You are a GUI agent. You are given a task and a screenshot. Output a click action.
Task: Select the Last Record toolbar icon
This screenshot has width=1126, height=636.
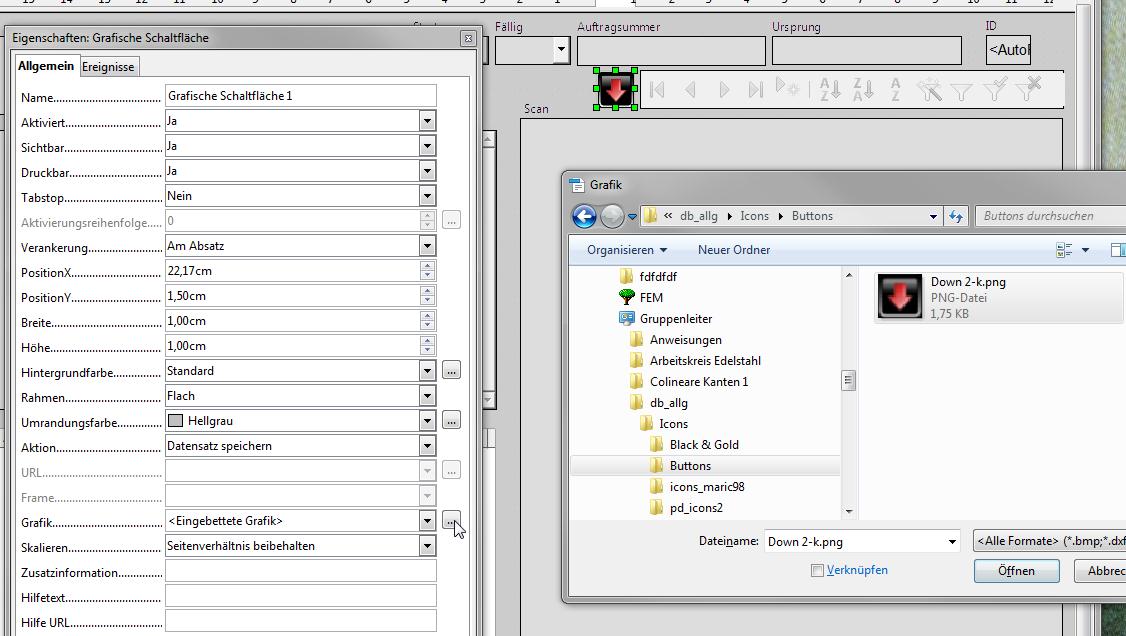(x=755, y=88)
